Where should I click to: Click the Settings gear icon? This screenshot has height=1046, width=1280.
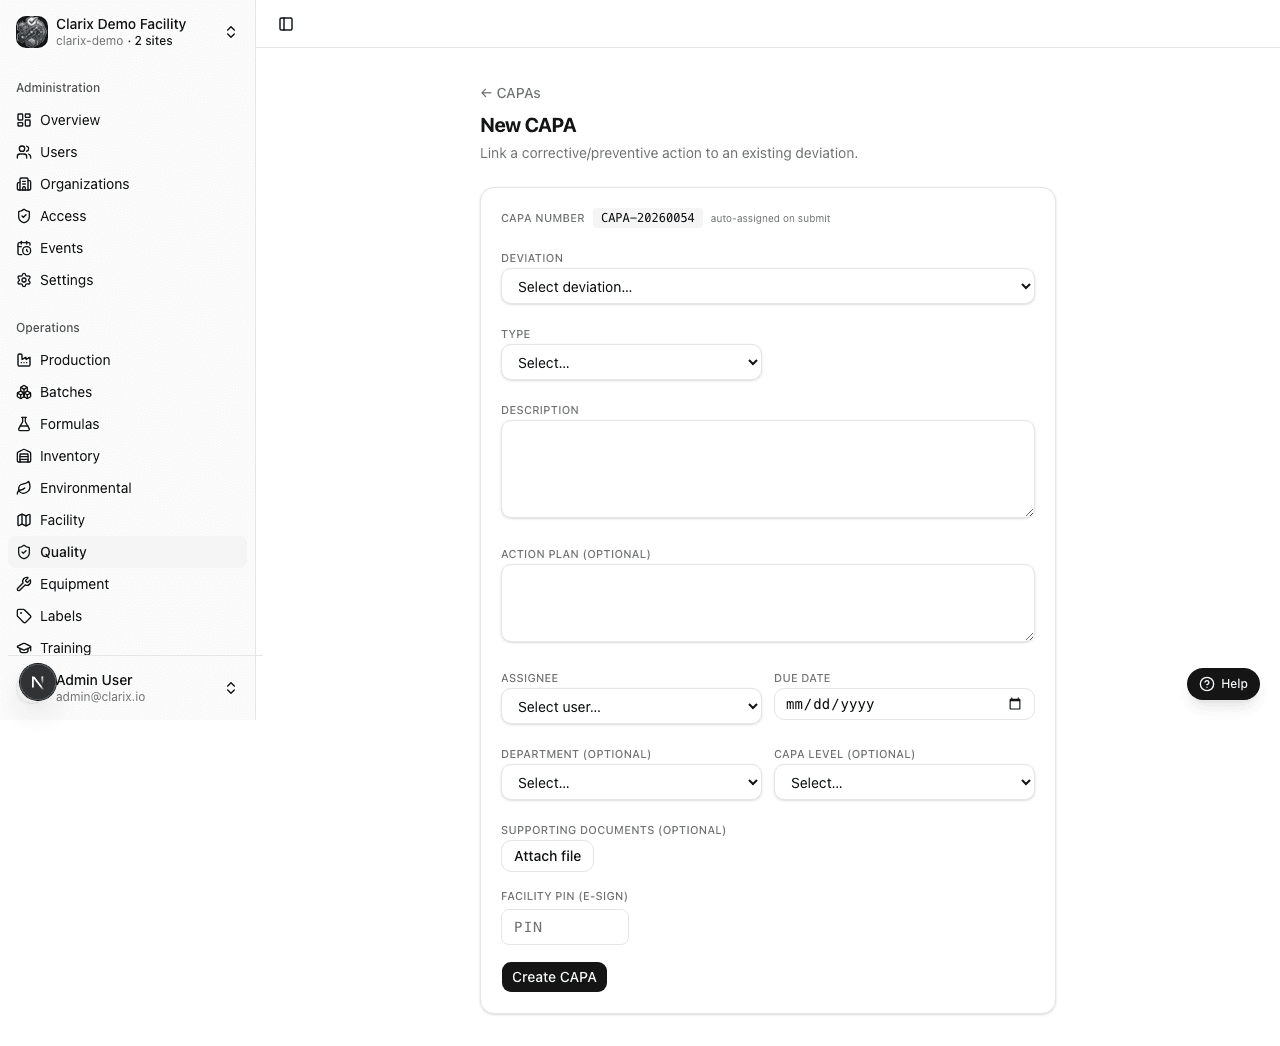coord(24,280)
